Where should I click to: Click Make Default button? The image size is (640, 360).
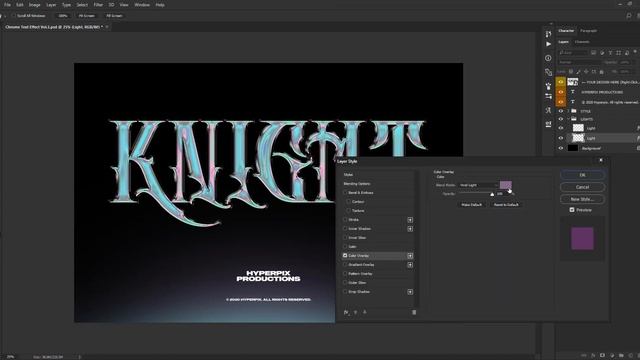[x=471, y=204]
